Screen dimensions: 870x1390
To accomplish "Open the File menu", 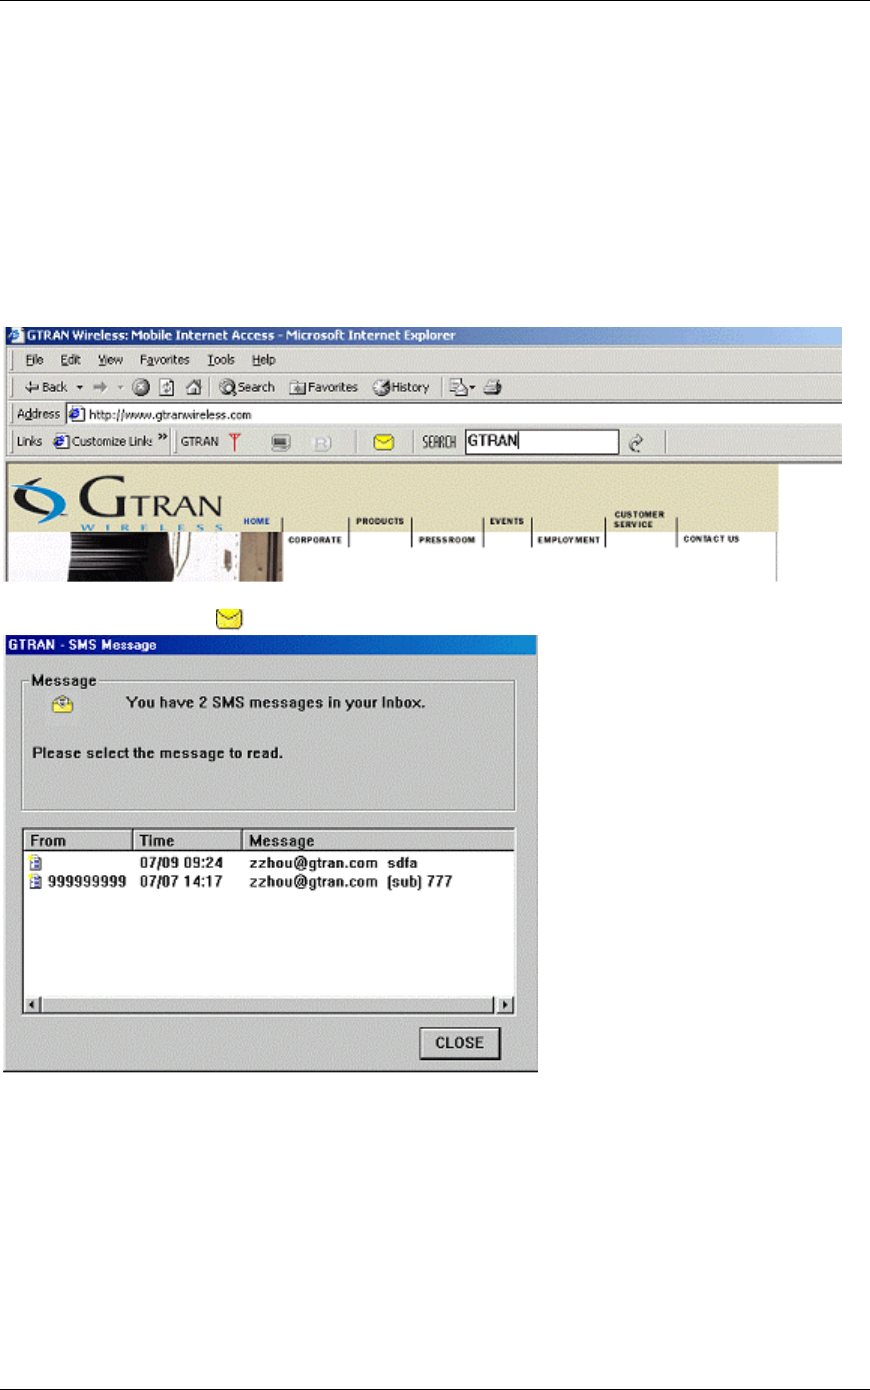I will pos(34,360).
